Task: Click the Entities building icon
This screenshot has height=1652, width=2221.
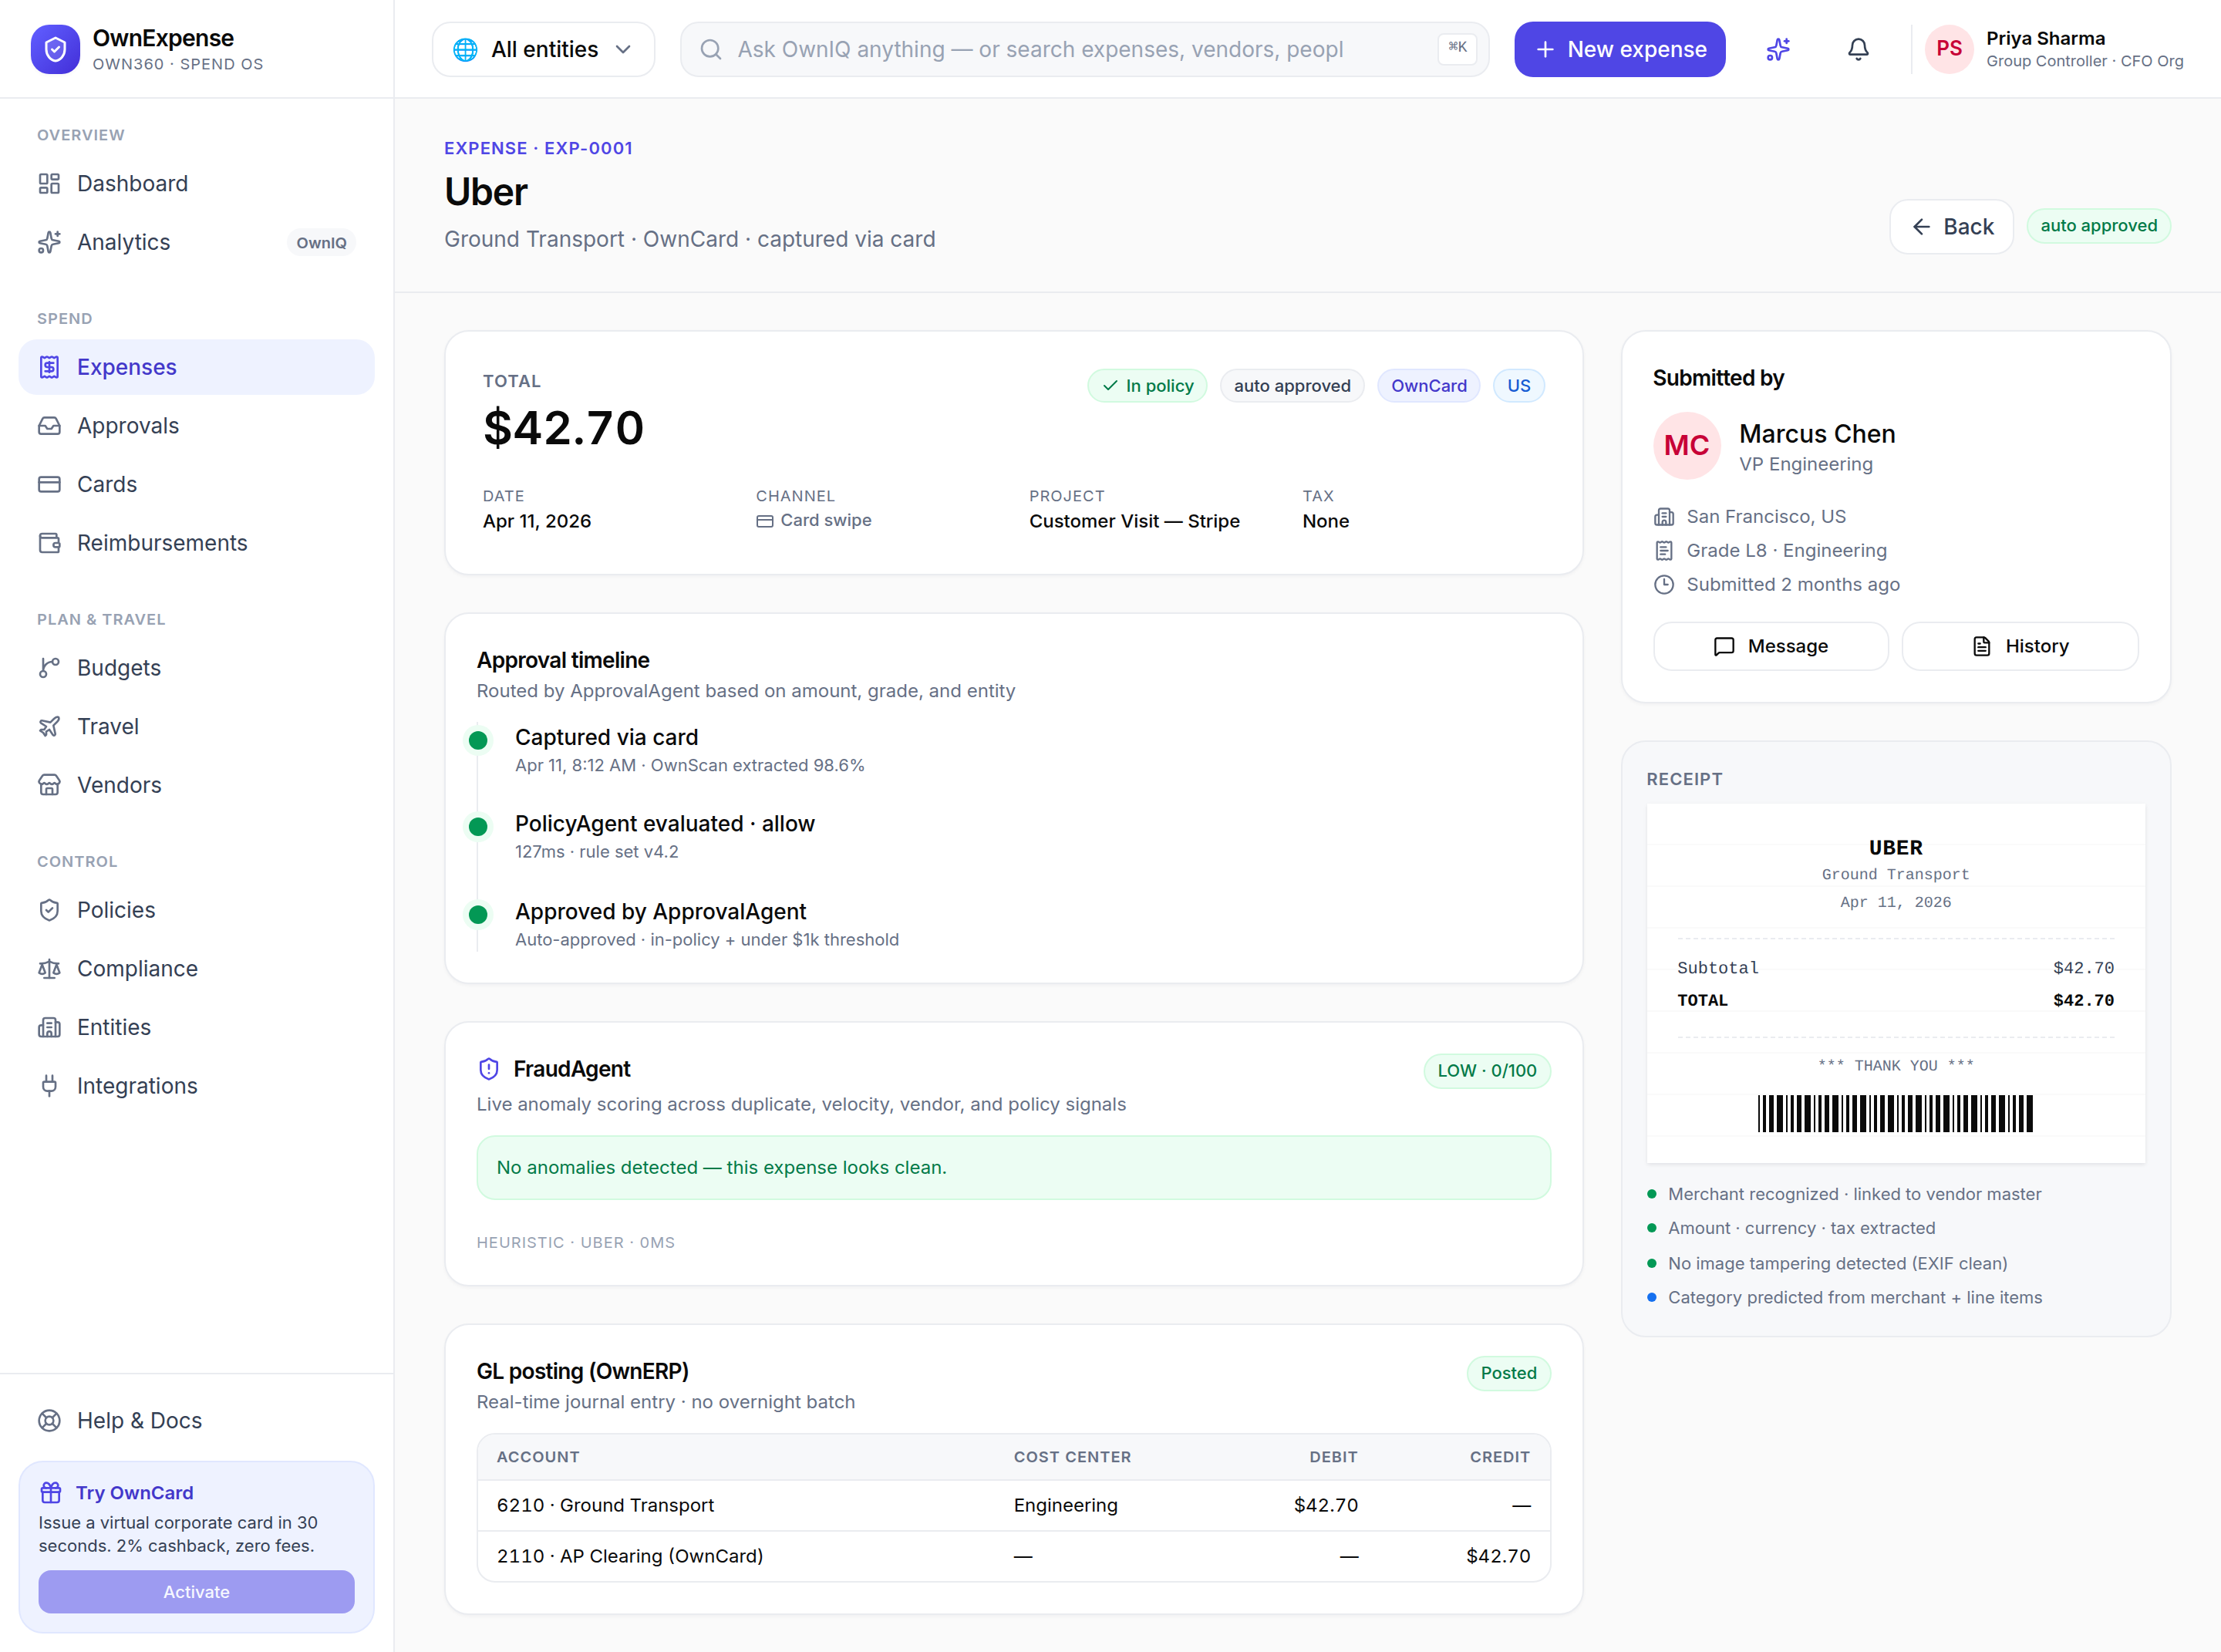Action: pyautogui.click(x=49, y=1027)
